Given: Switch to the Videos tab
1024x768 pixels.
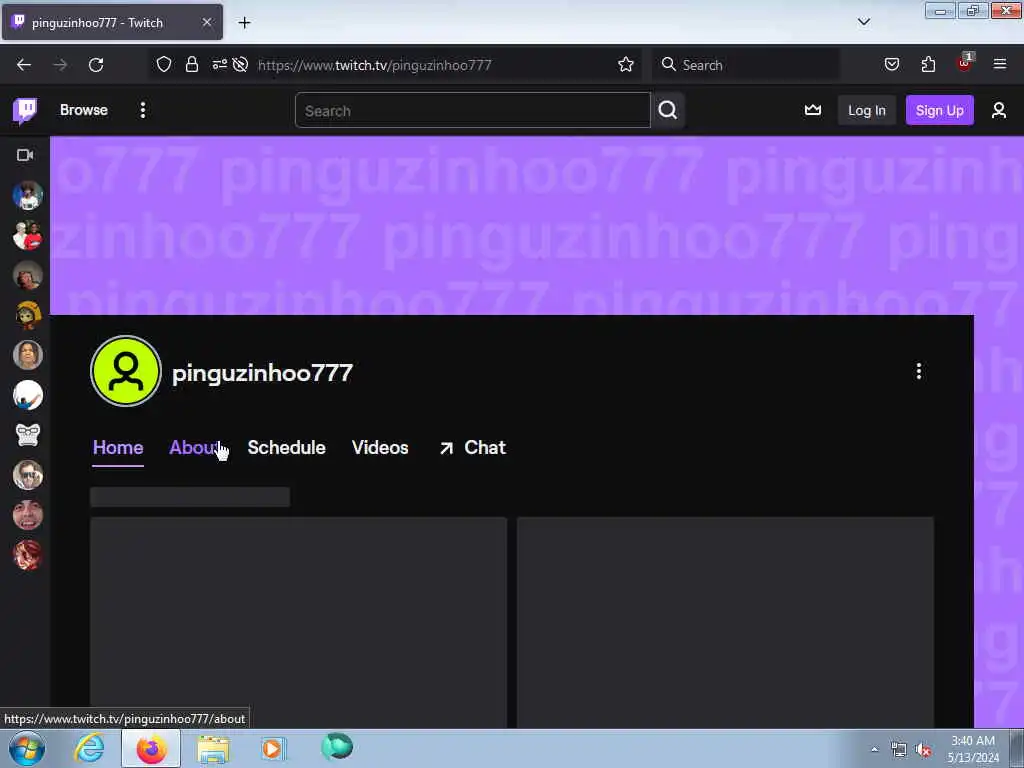Looking at the screenshot, I should pos(380,448).
